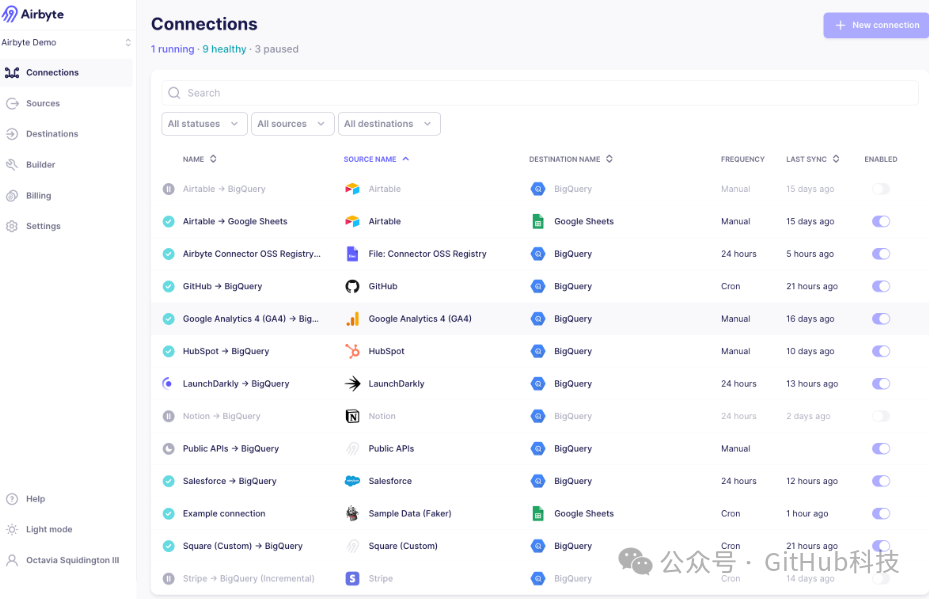Open the Octavia Squidington III user menu
This screenshot has height=599, width=929.
[x=66, y=560]
